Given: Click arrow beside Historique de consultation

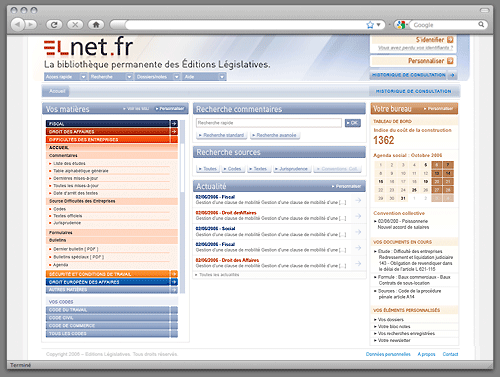Looking at the screenshot, I should pos(452,75).
